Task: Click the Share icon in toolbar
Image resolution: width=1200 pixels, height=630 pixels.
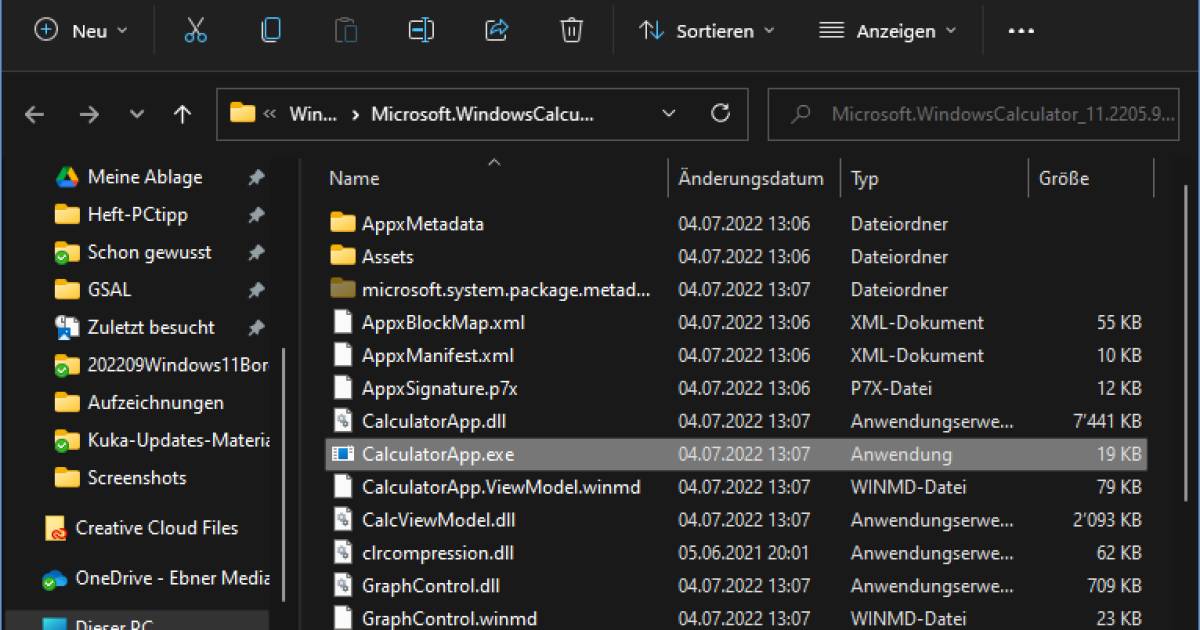Action: pyautogui.click(x=496, y=31)
